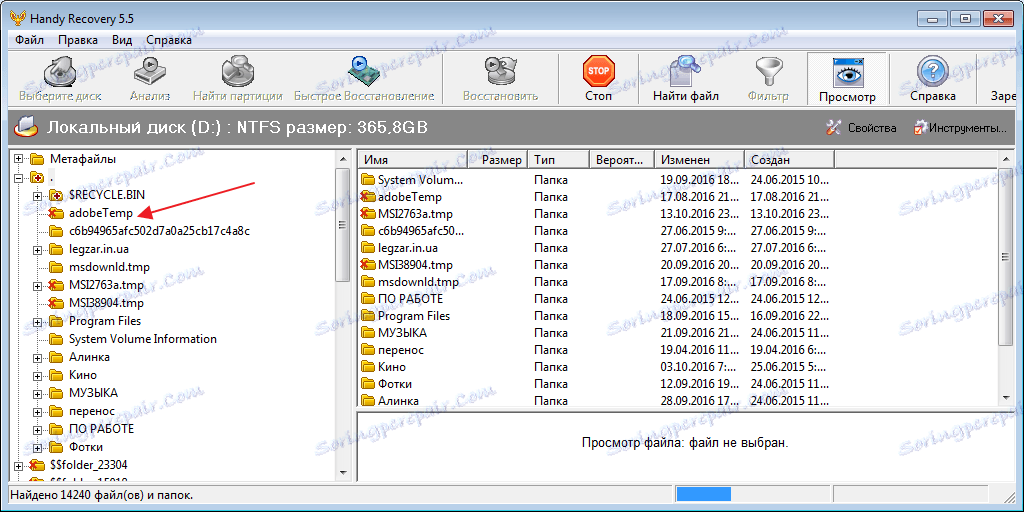Select Program Files row in the file list
The image size is (1024, 512).
coord(678,315)
